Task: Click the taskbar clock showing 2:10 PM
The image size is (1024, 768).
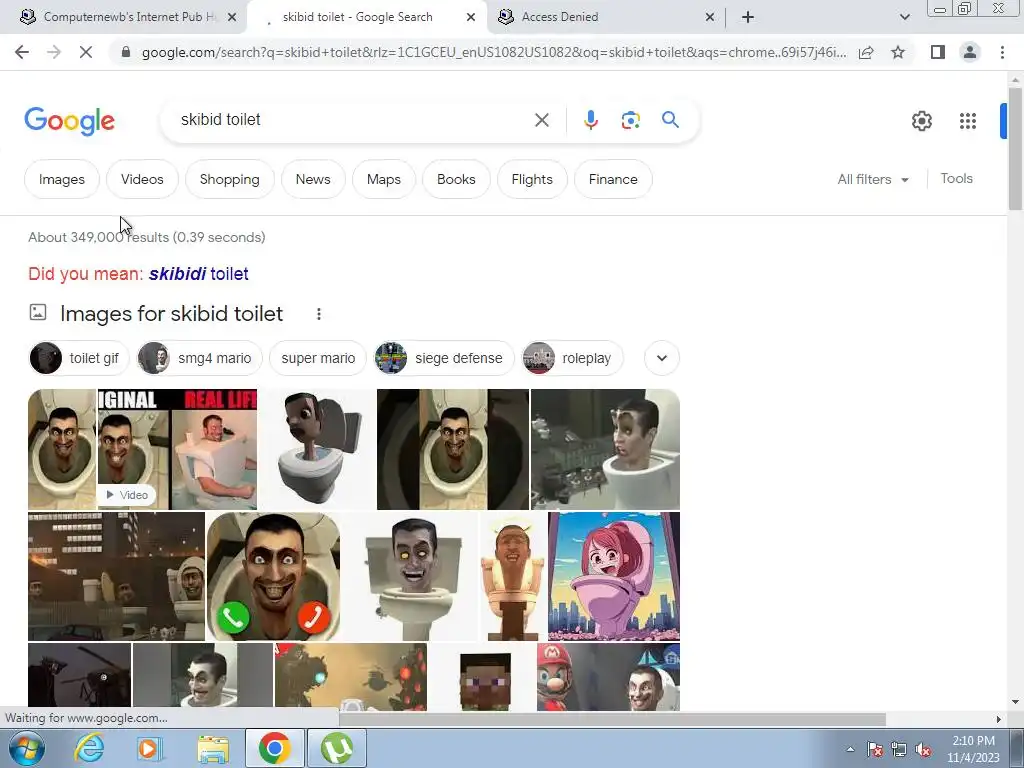Action: (973, 748)
